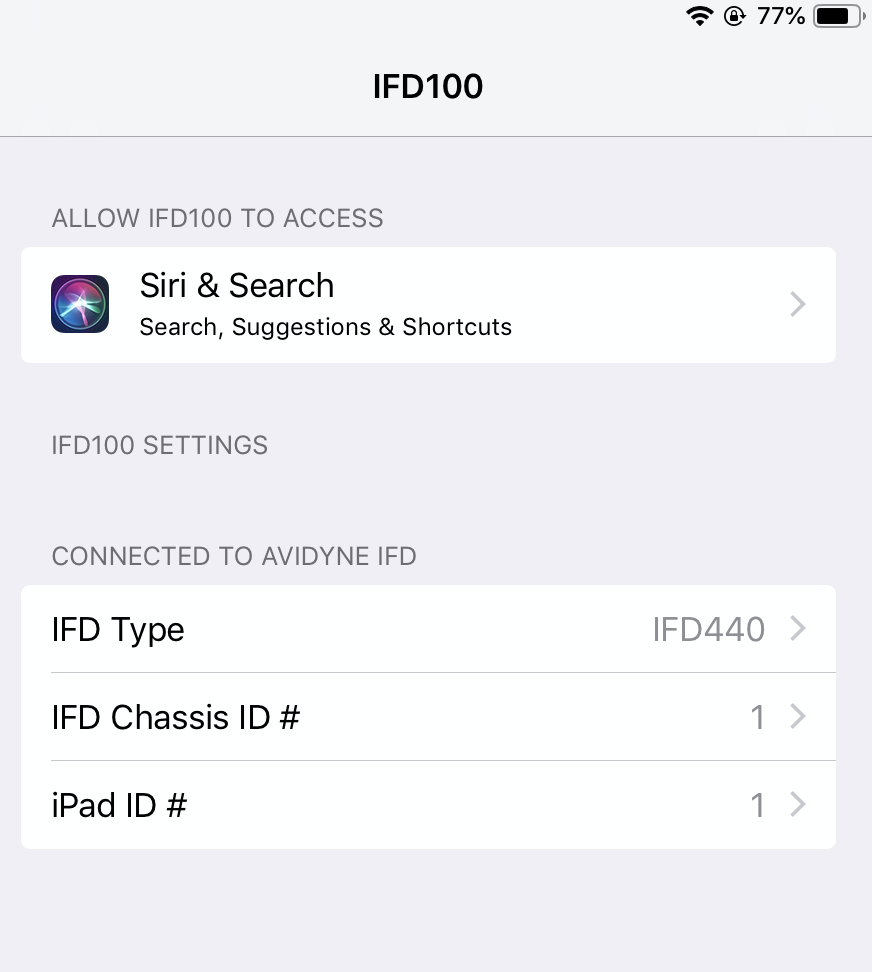Tap the IFD100 Settings section header

(x=159, y=445)
